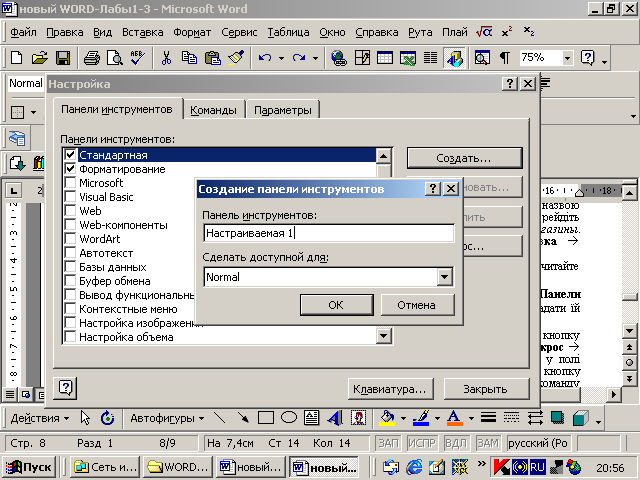Click the Columns icon

pyautogui.click(x=430, y=58)
